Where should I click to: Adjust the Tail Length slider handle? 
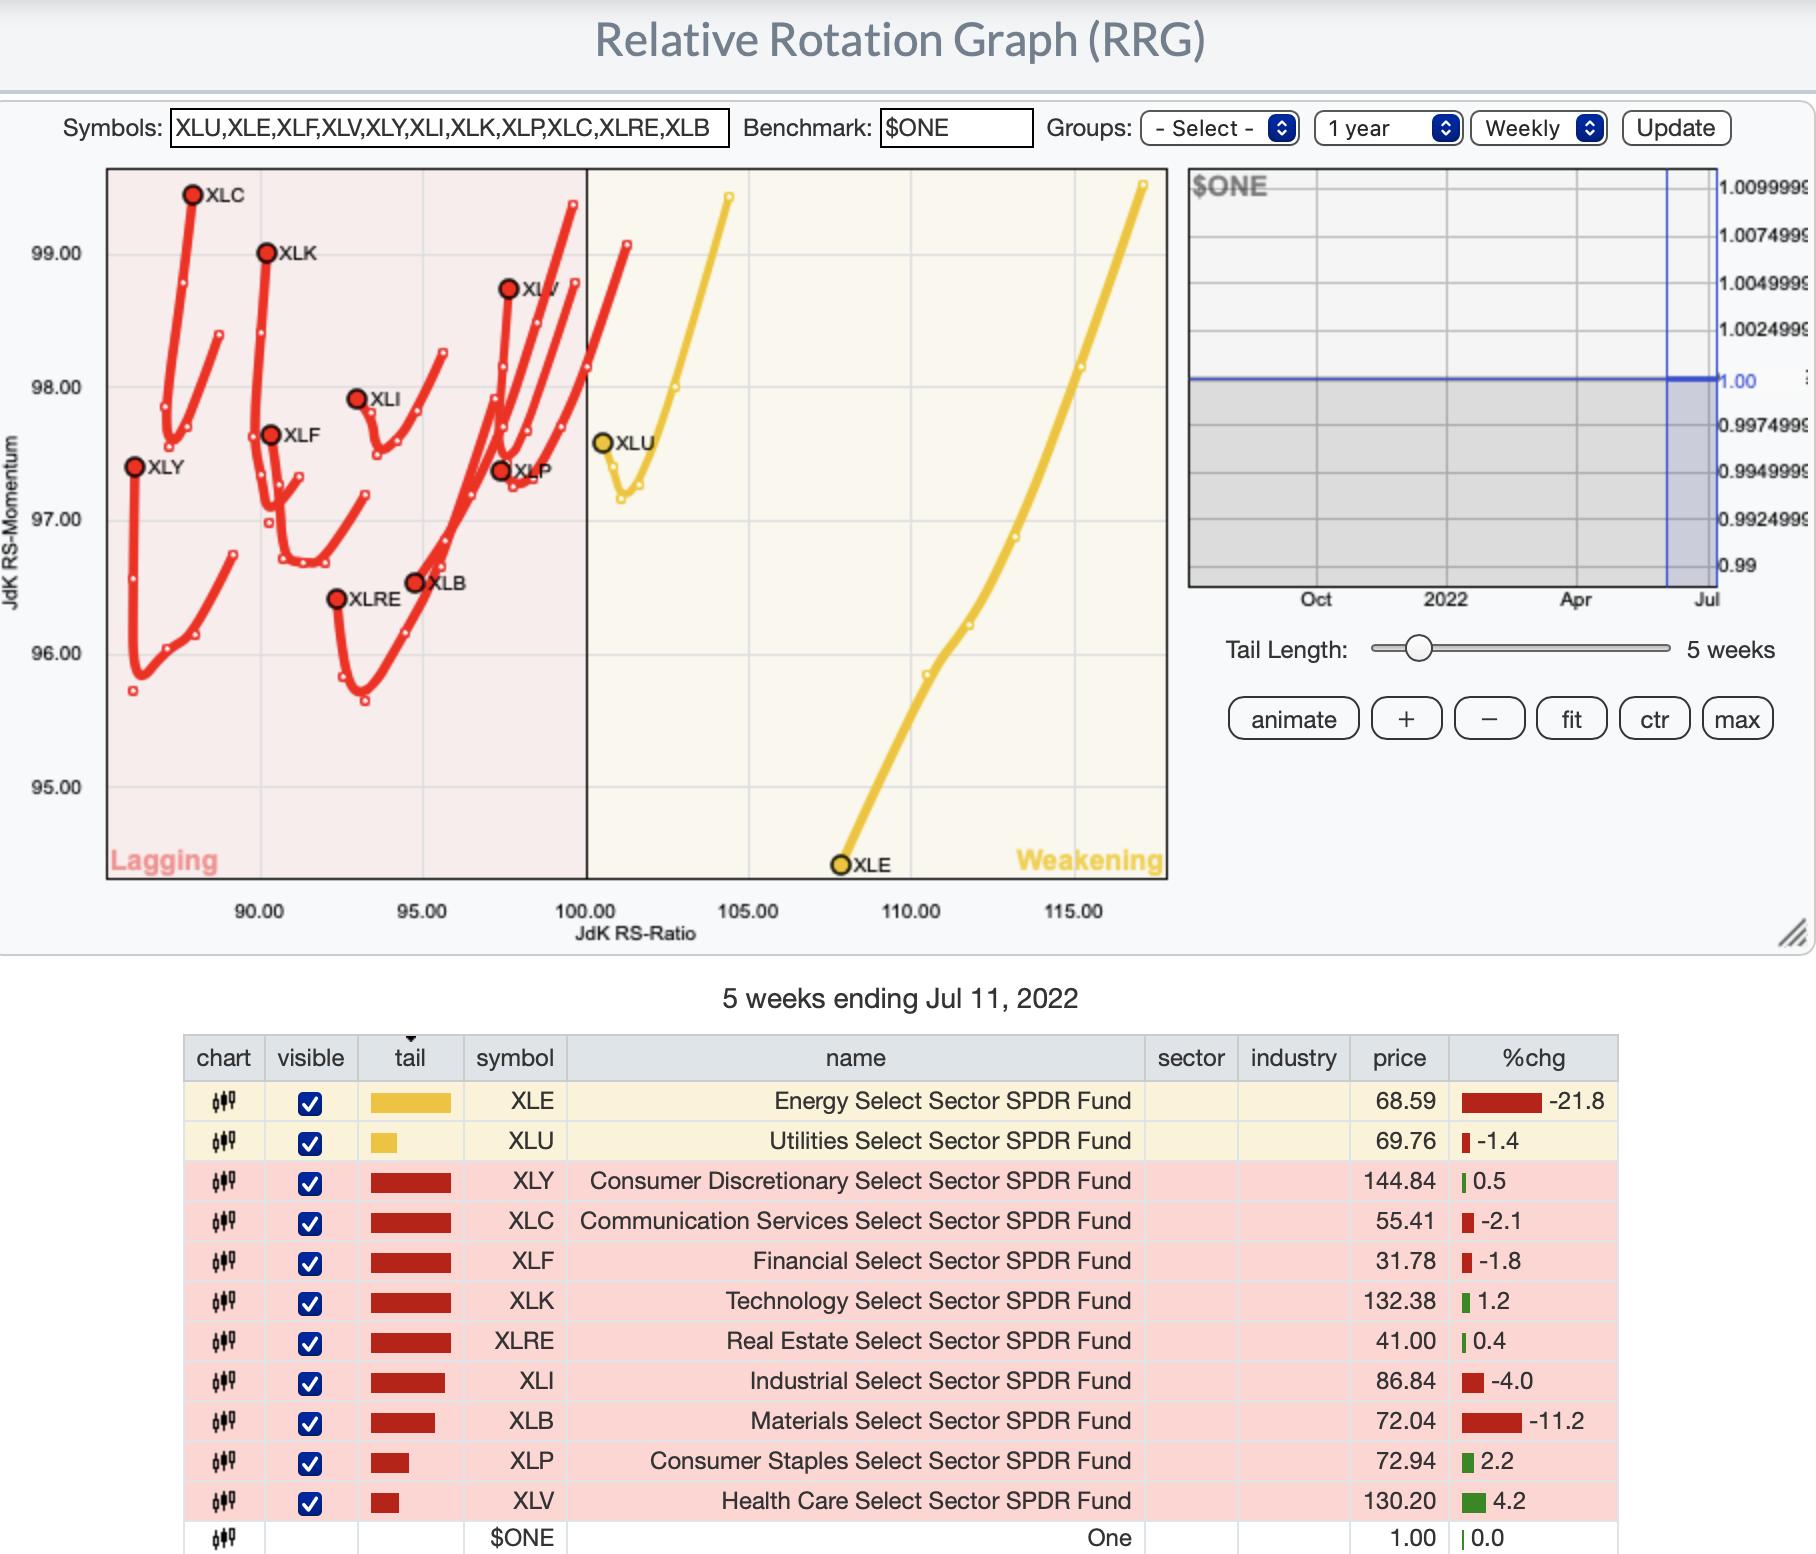(x=1418, y=649)
